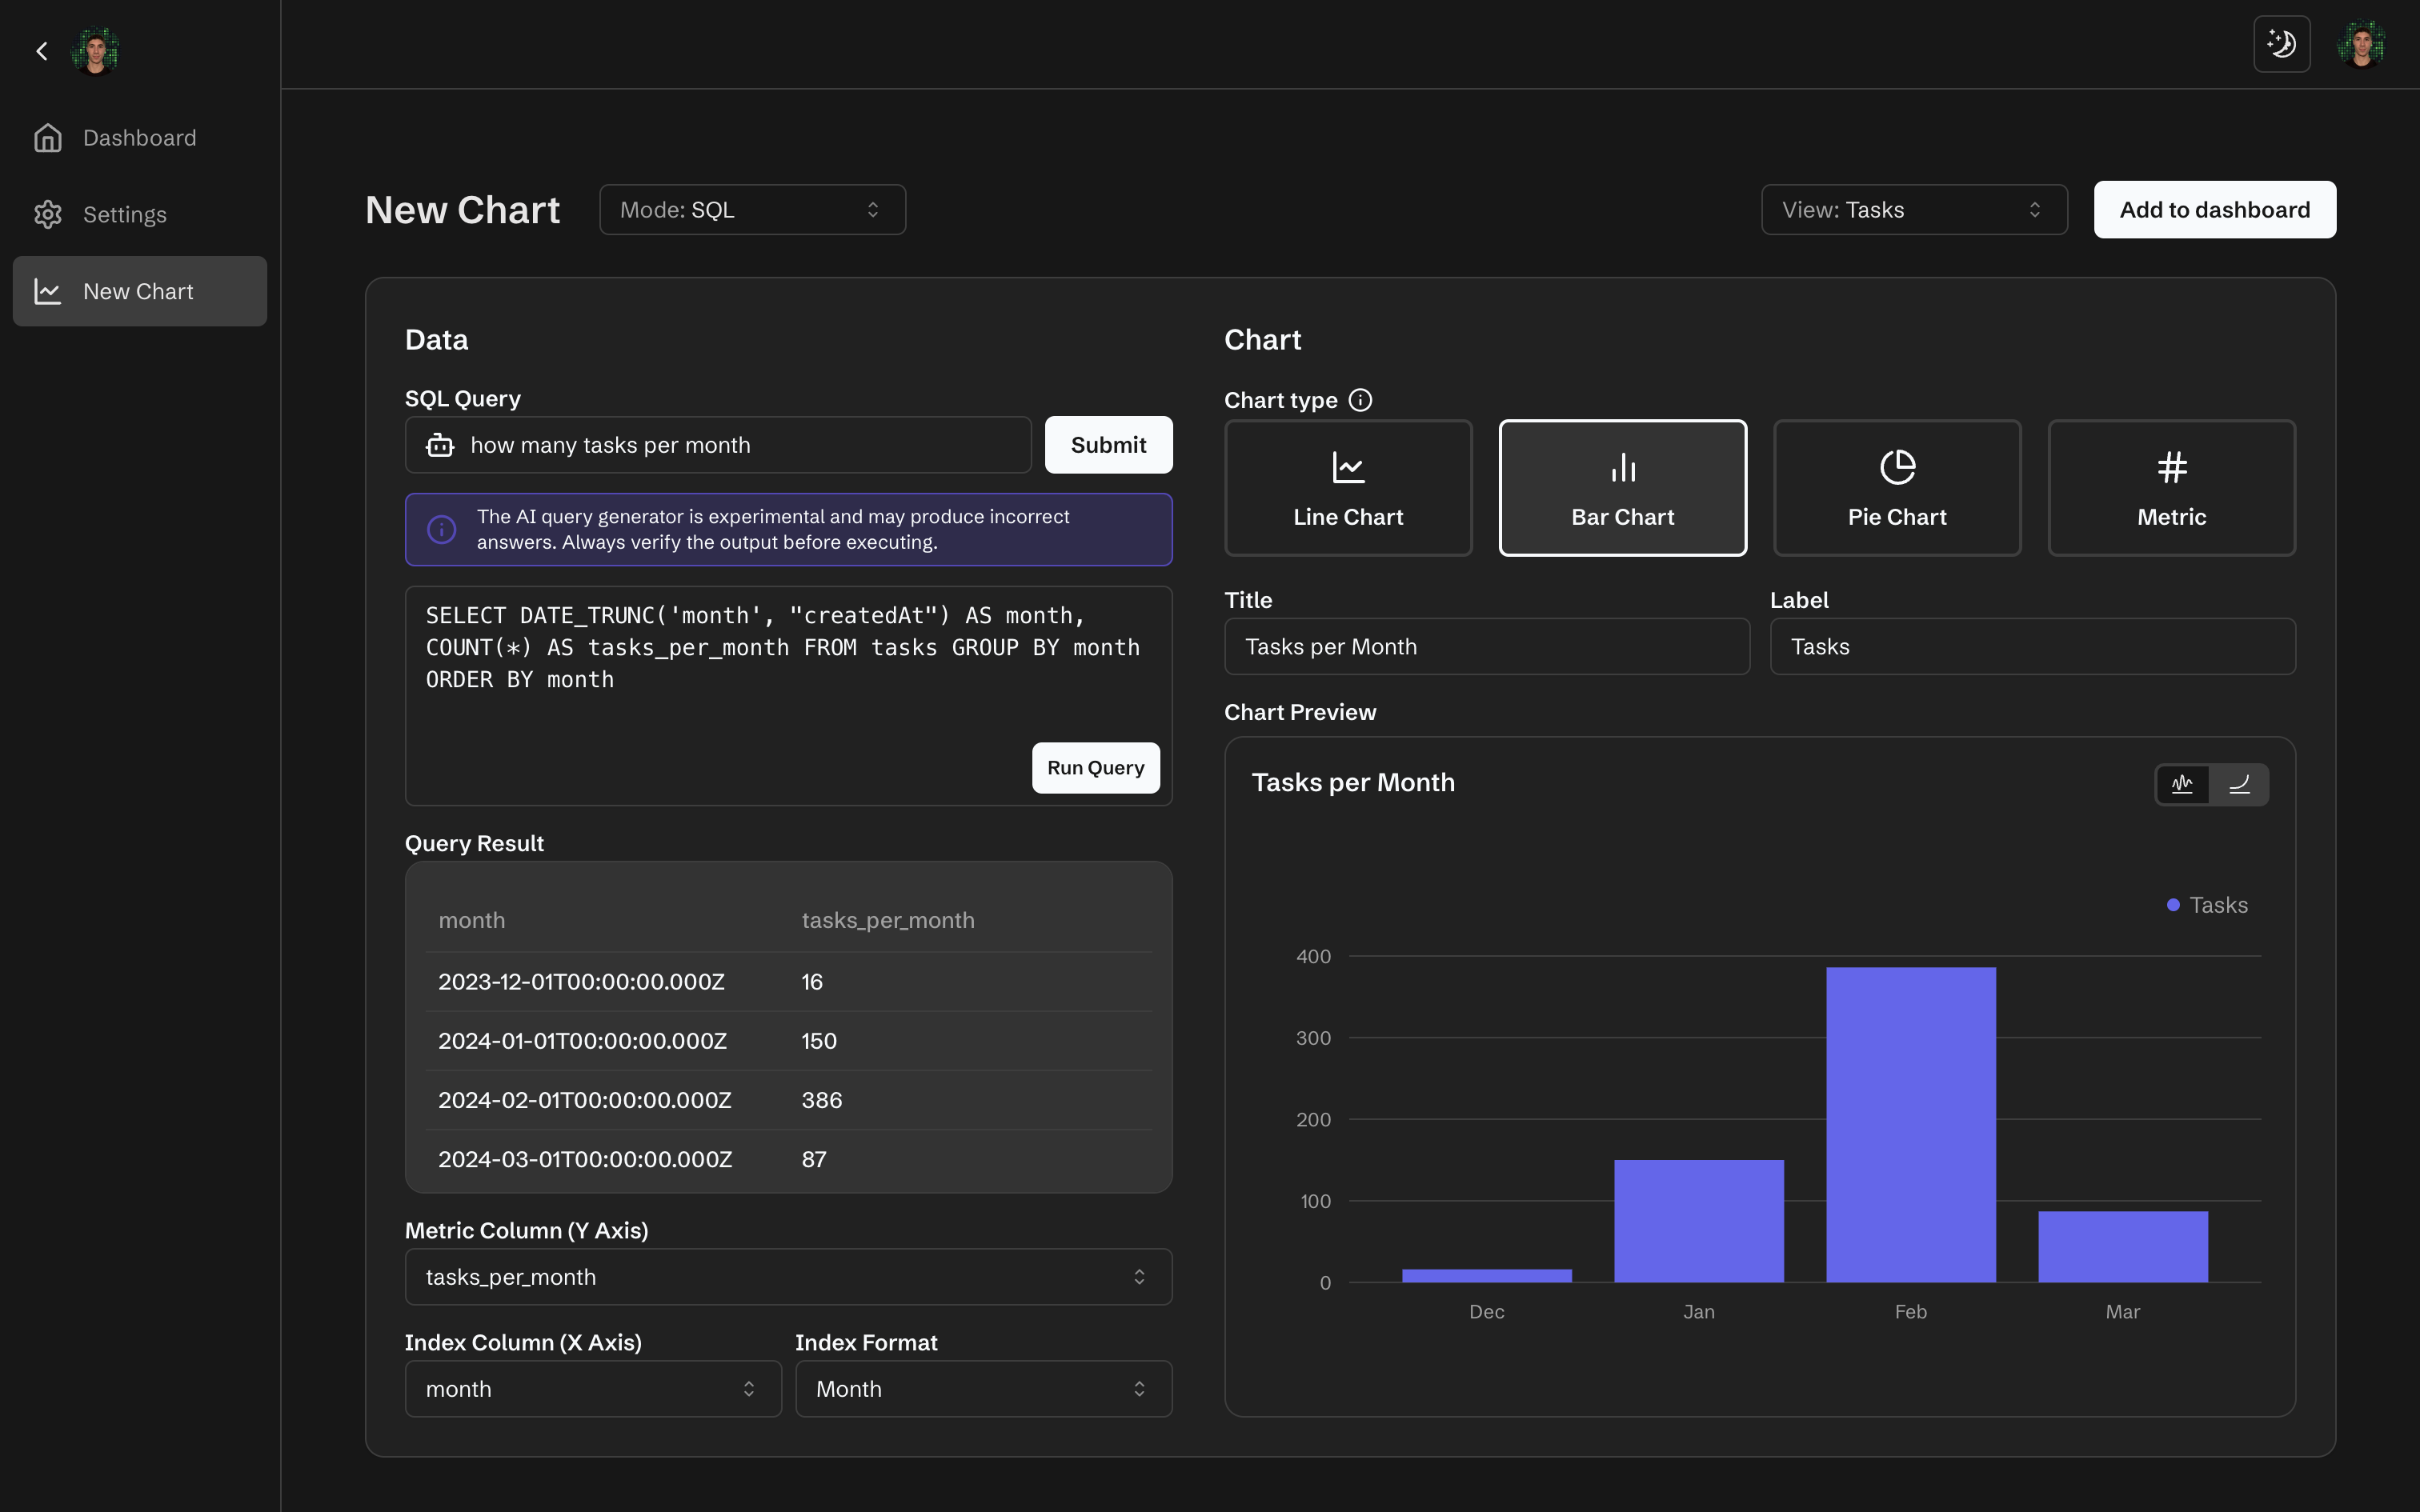Click Add to dashboard button

pos(2214,210)
